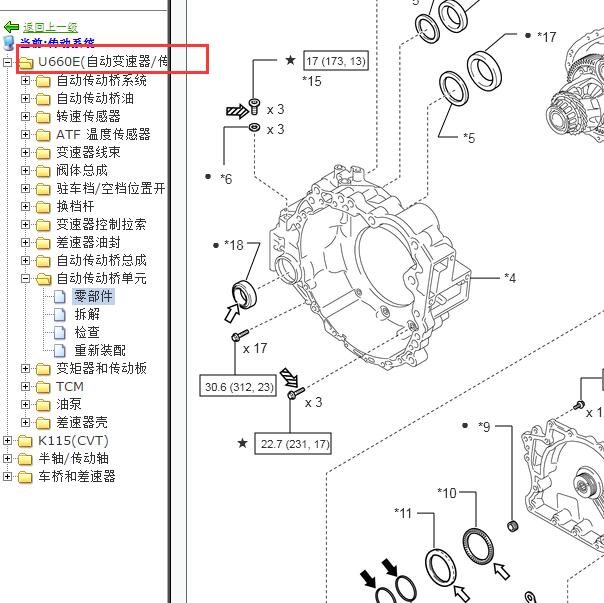Click the 换档杆 folder icon
The width and height of the screenshot is (604, 603).
(43, 207)
